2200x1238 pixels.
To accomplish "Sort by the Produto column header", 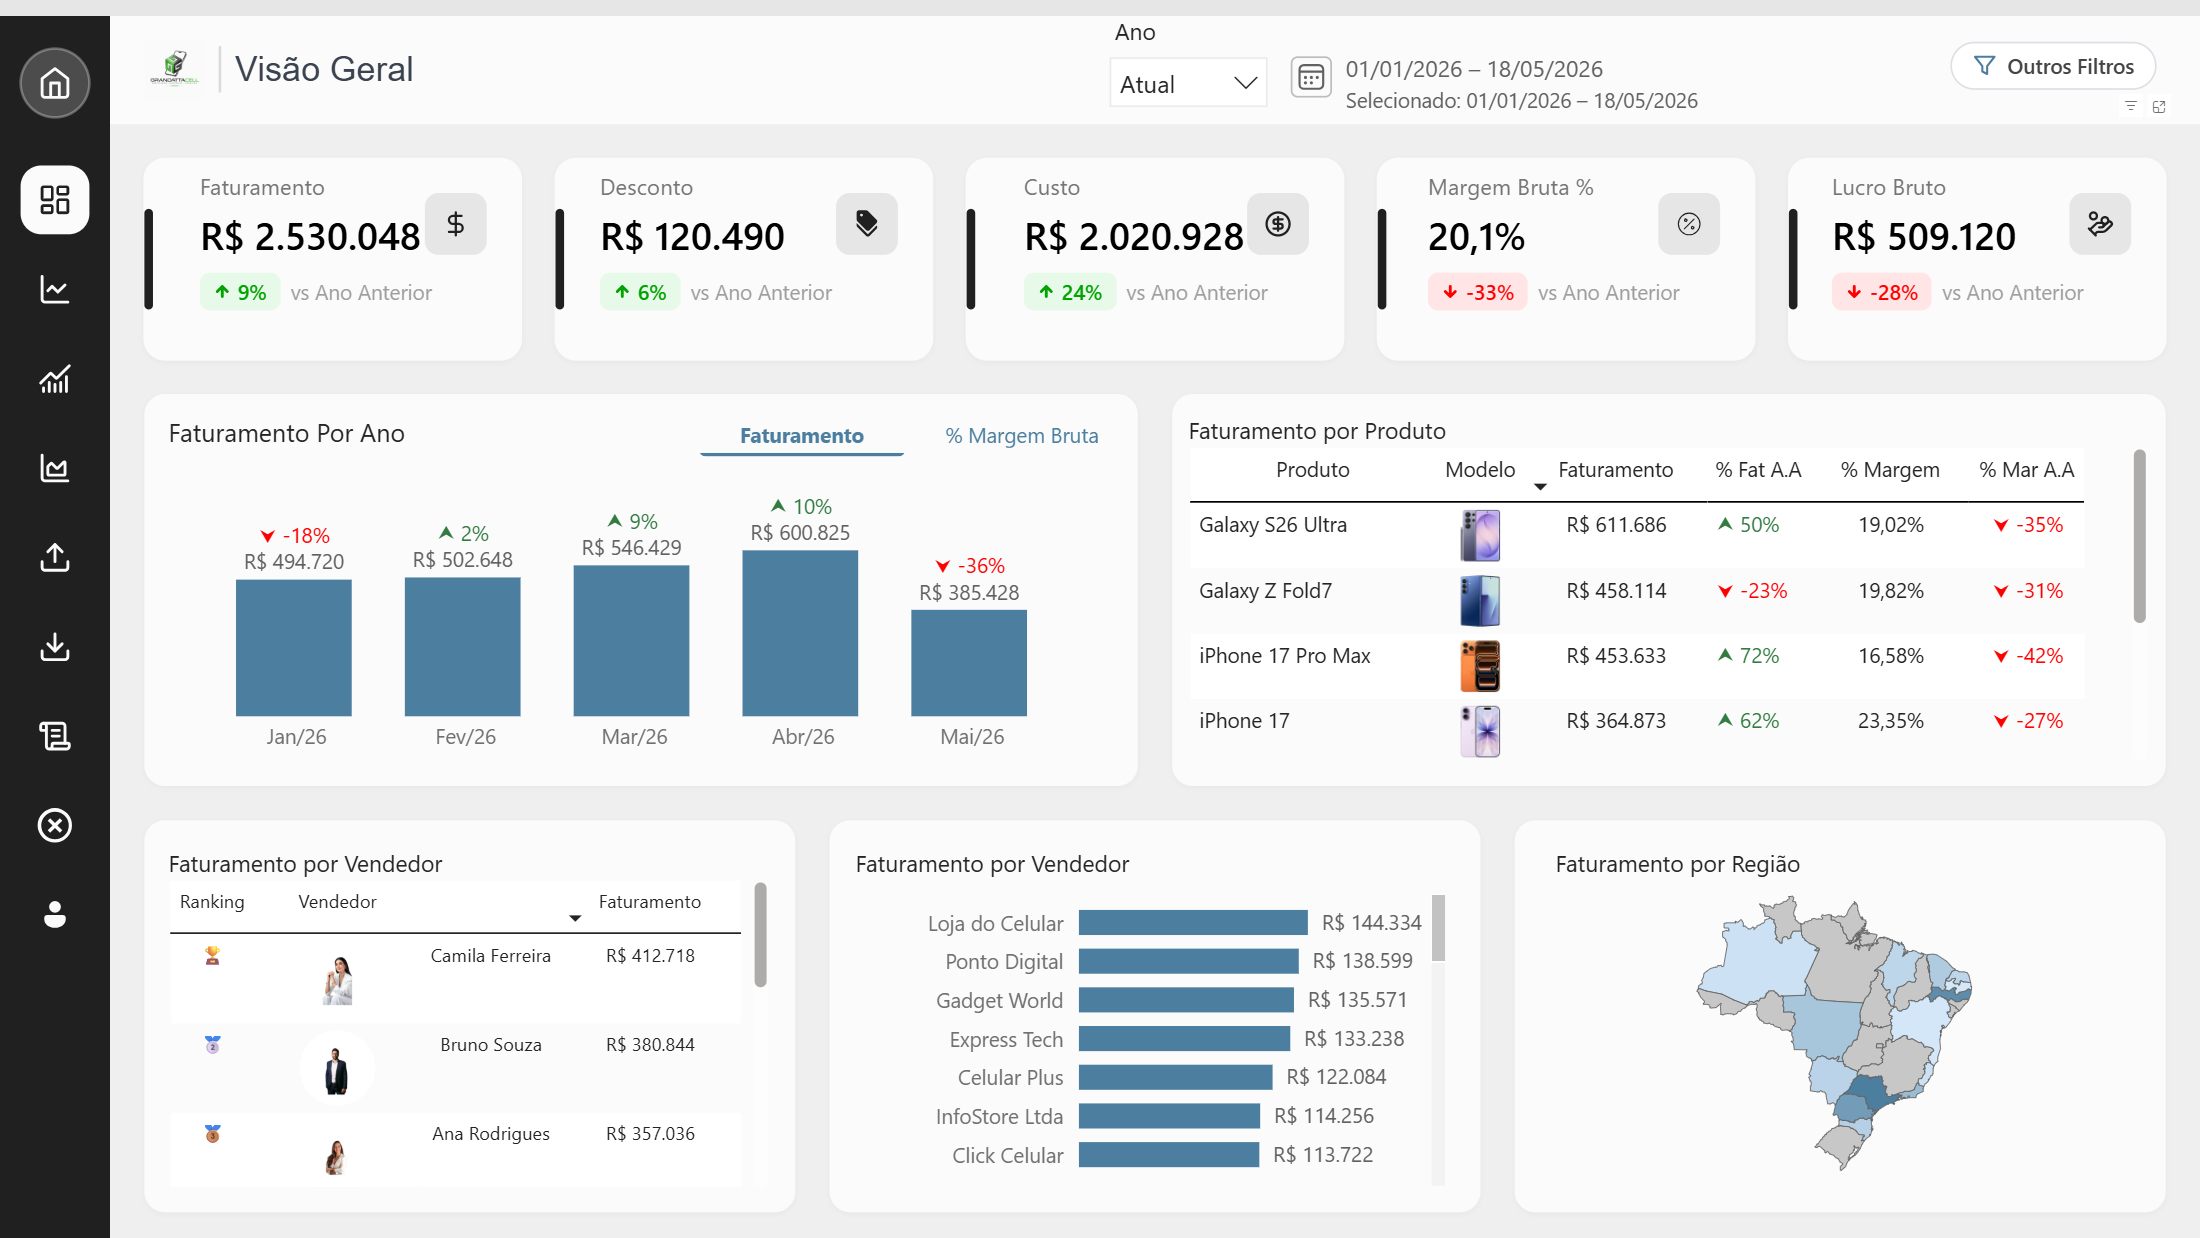I will (1312, 470).
